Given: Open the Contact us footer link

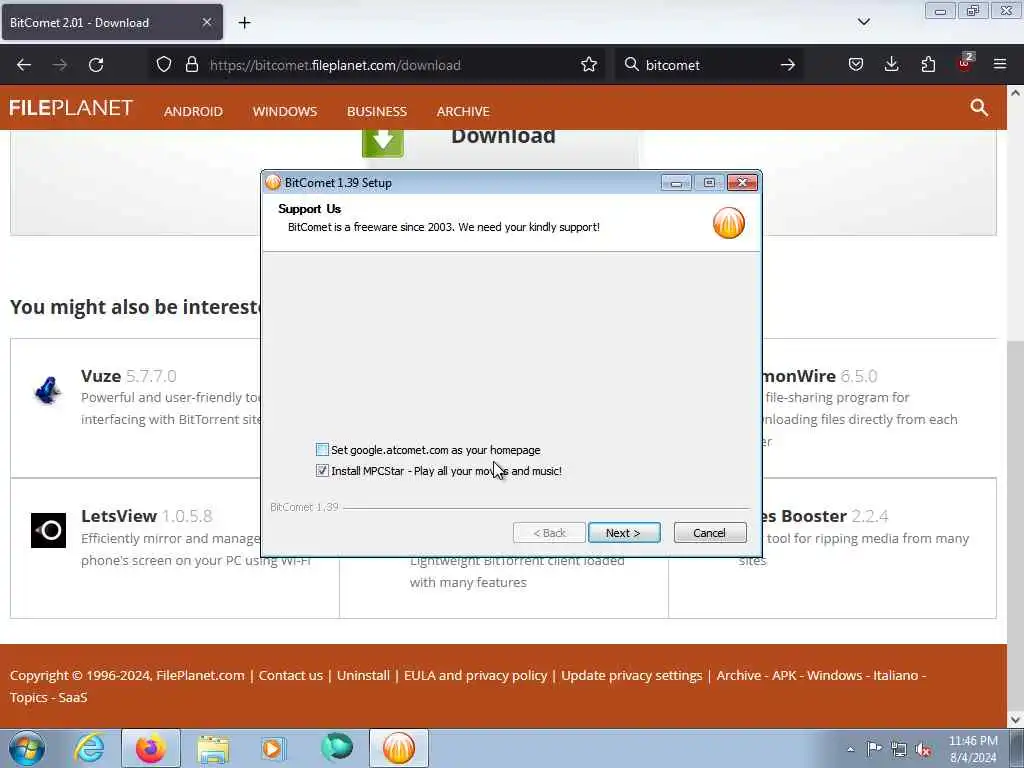Looking at the screenshot, I should coord(291,675).
